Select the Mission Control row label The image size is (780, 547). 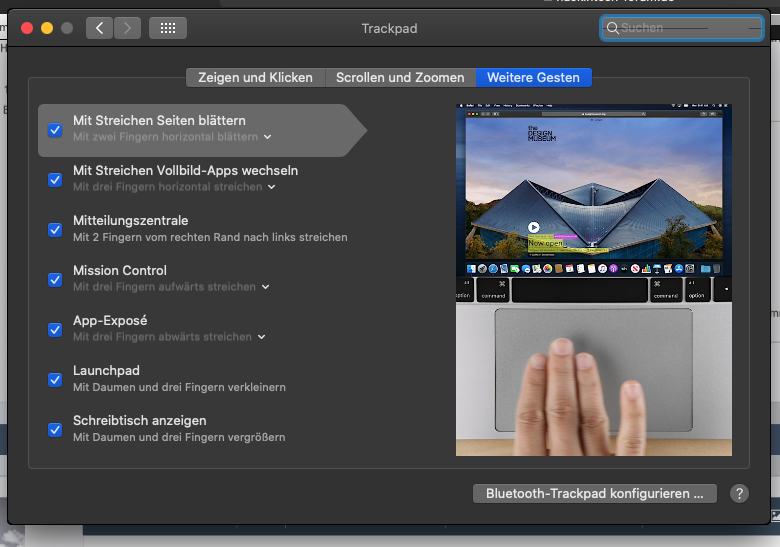click(x=119, y=271)
